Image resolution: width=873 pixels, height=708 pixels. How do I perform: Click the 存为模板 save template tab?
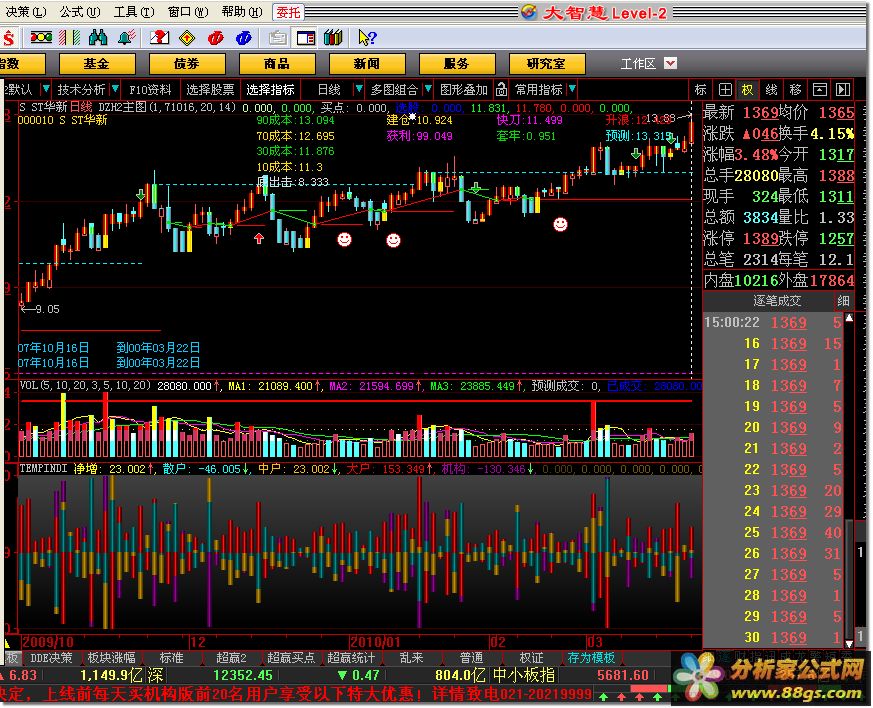(591, 658)
